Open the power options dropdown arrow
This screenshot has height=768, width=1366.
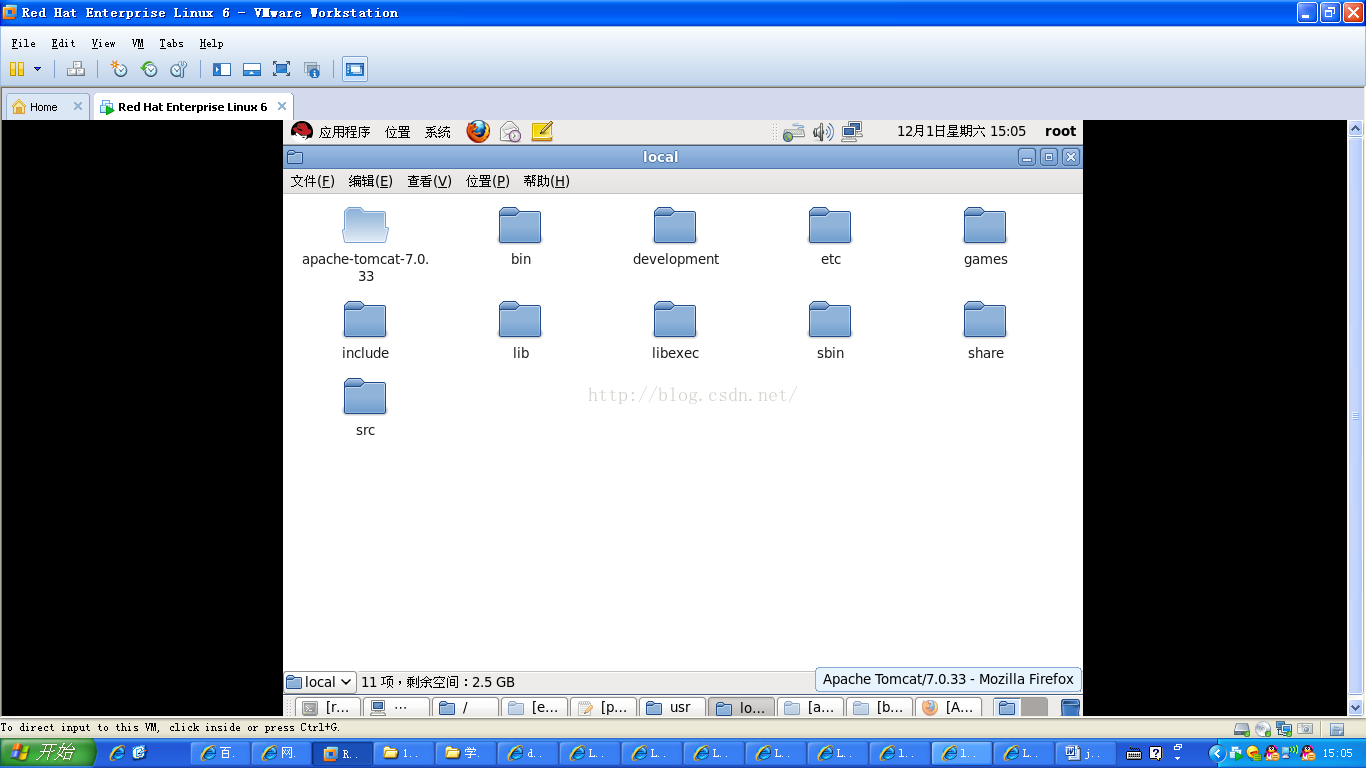click(38, 69)
